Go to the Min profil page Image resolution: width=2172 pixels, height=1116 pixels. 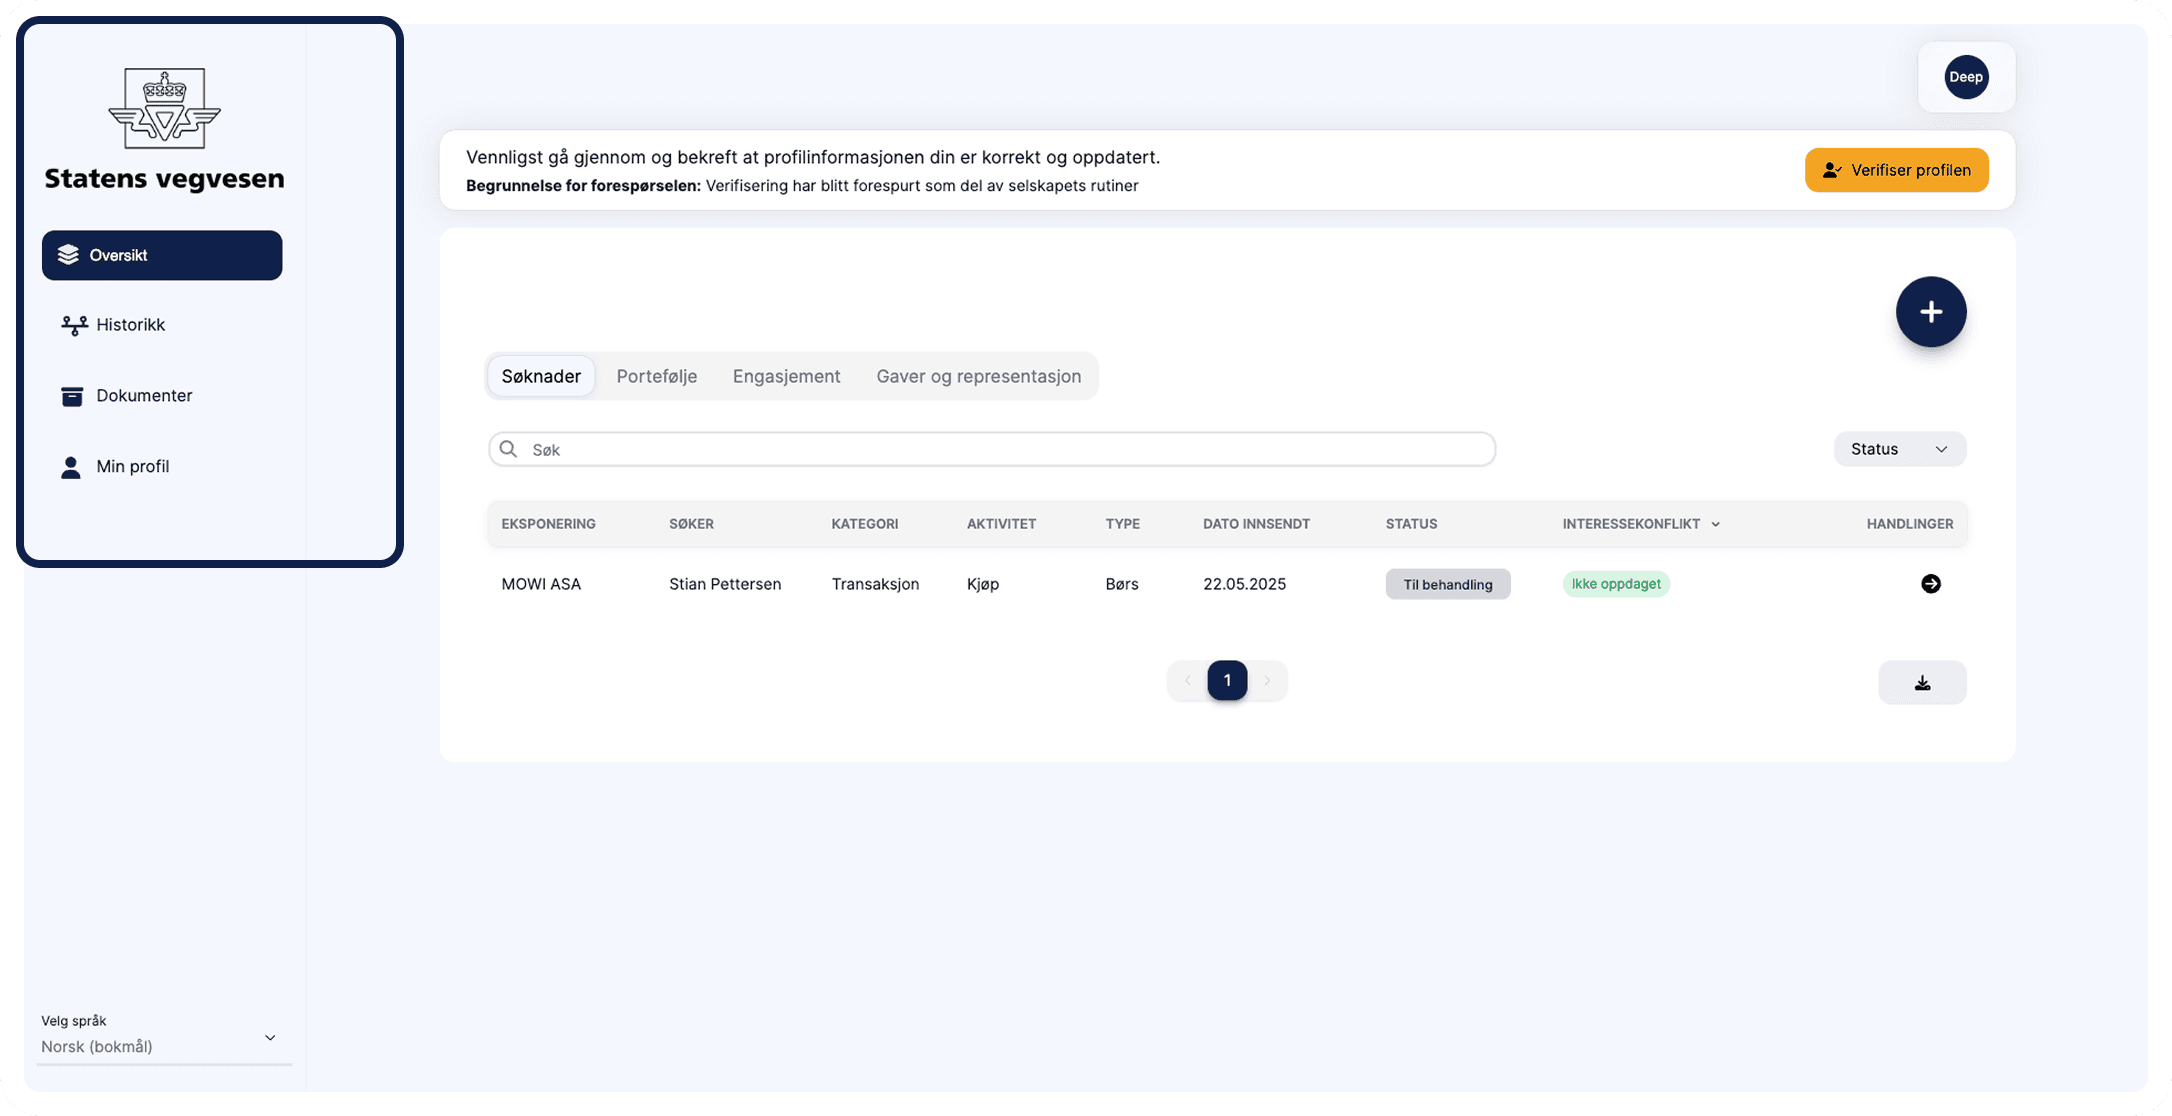coord(132,467)
